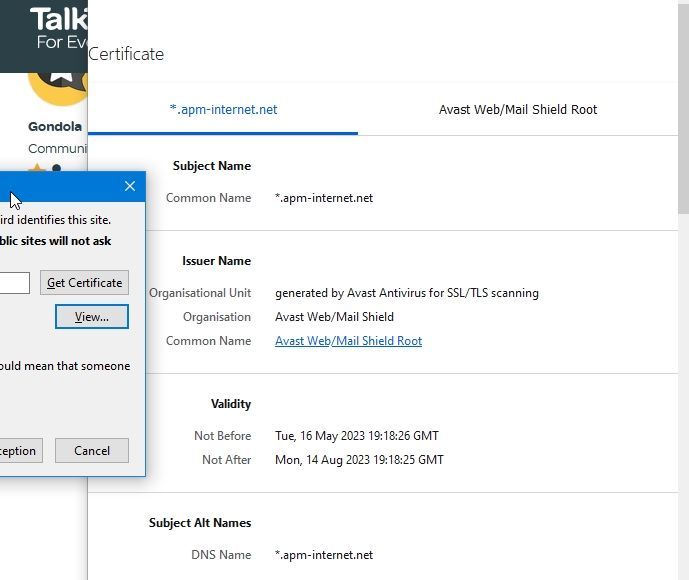Click the Gondola avatar badge image
The image size is (689, 580).
point(58,89)
